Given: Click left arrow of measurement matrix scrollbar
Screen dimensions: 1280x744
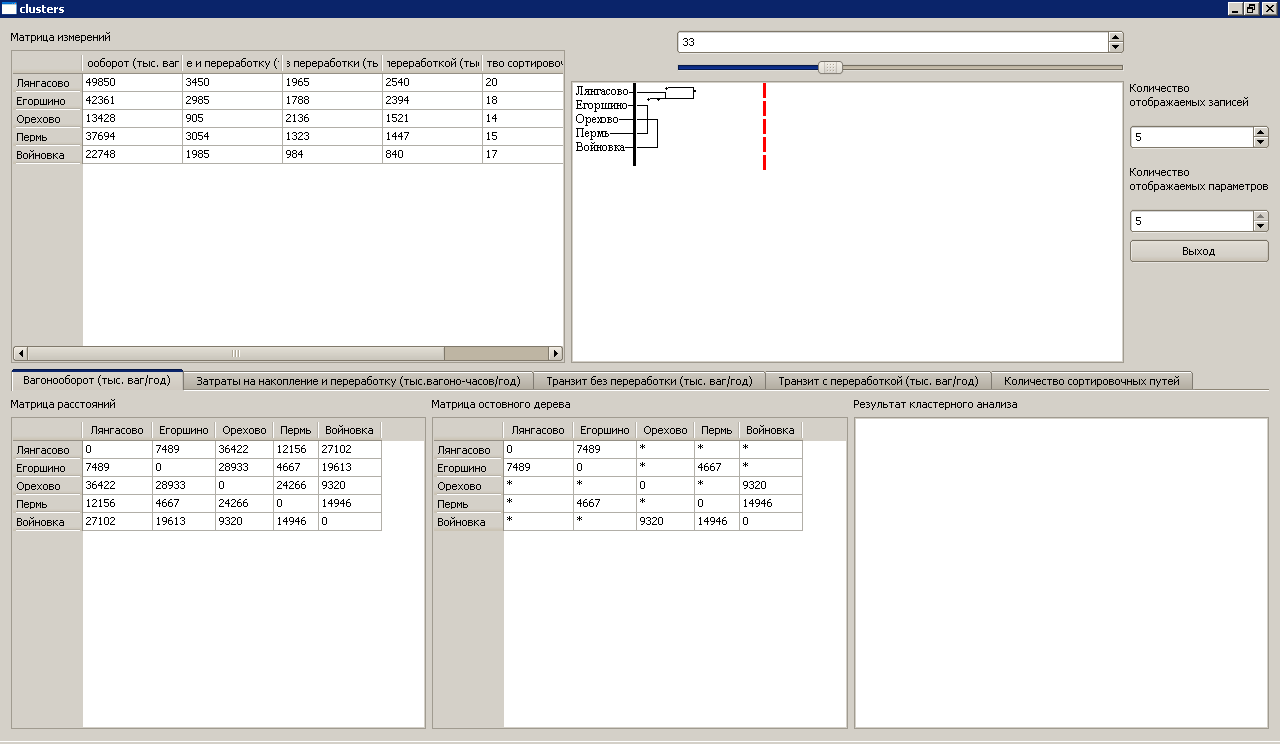Looking at the screenshot, I should (x=20, y=353).
